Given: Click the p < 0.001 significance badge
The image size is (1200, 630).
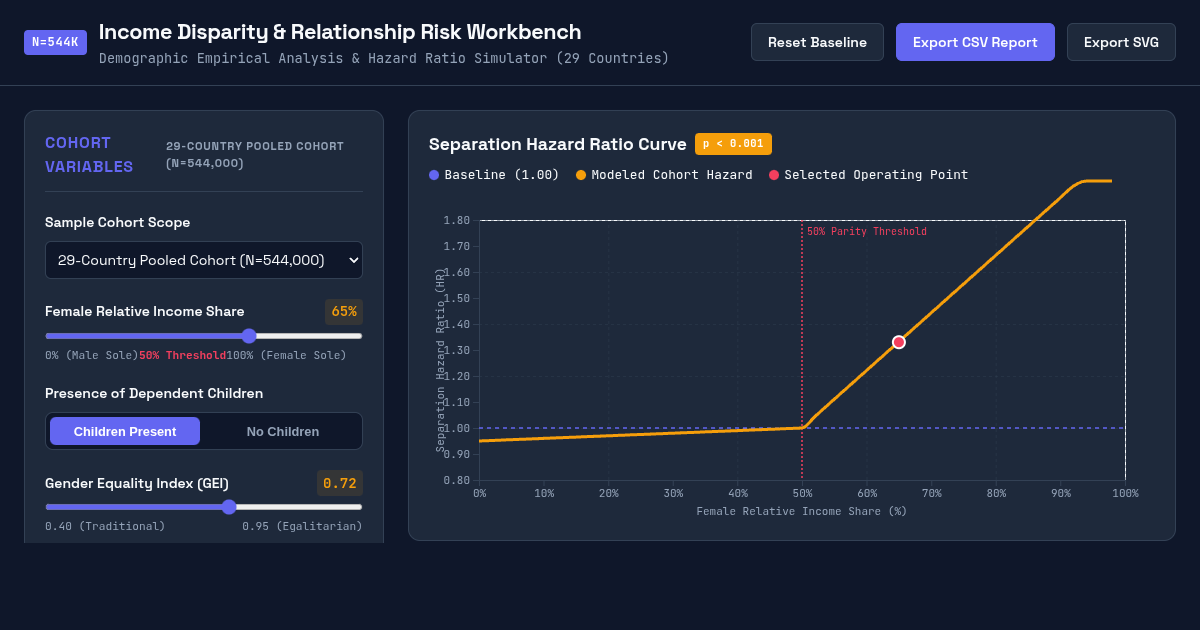Looking at the screenshot, I should click(x=733, y=144).
